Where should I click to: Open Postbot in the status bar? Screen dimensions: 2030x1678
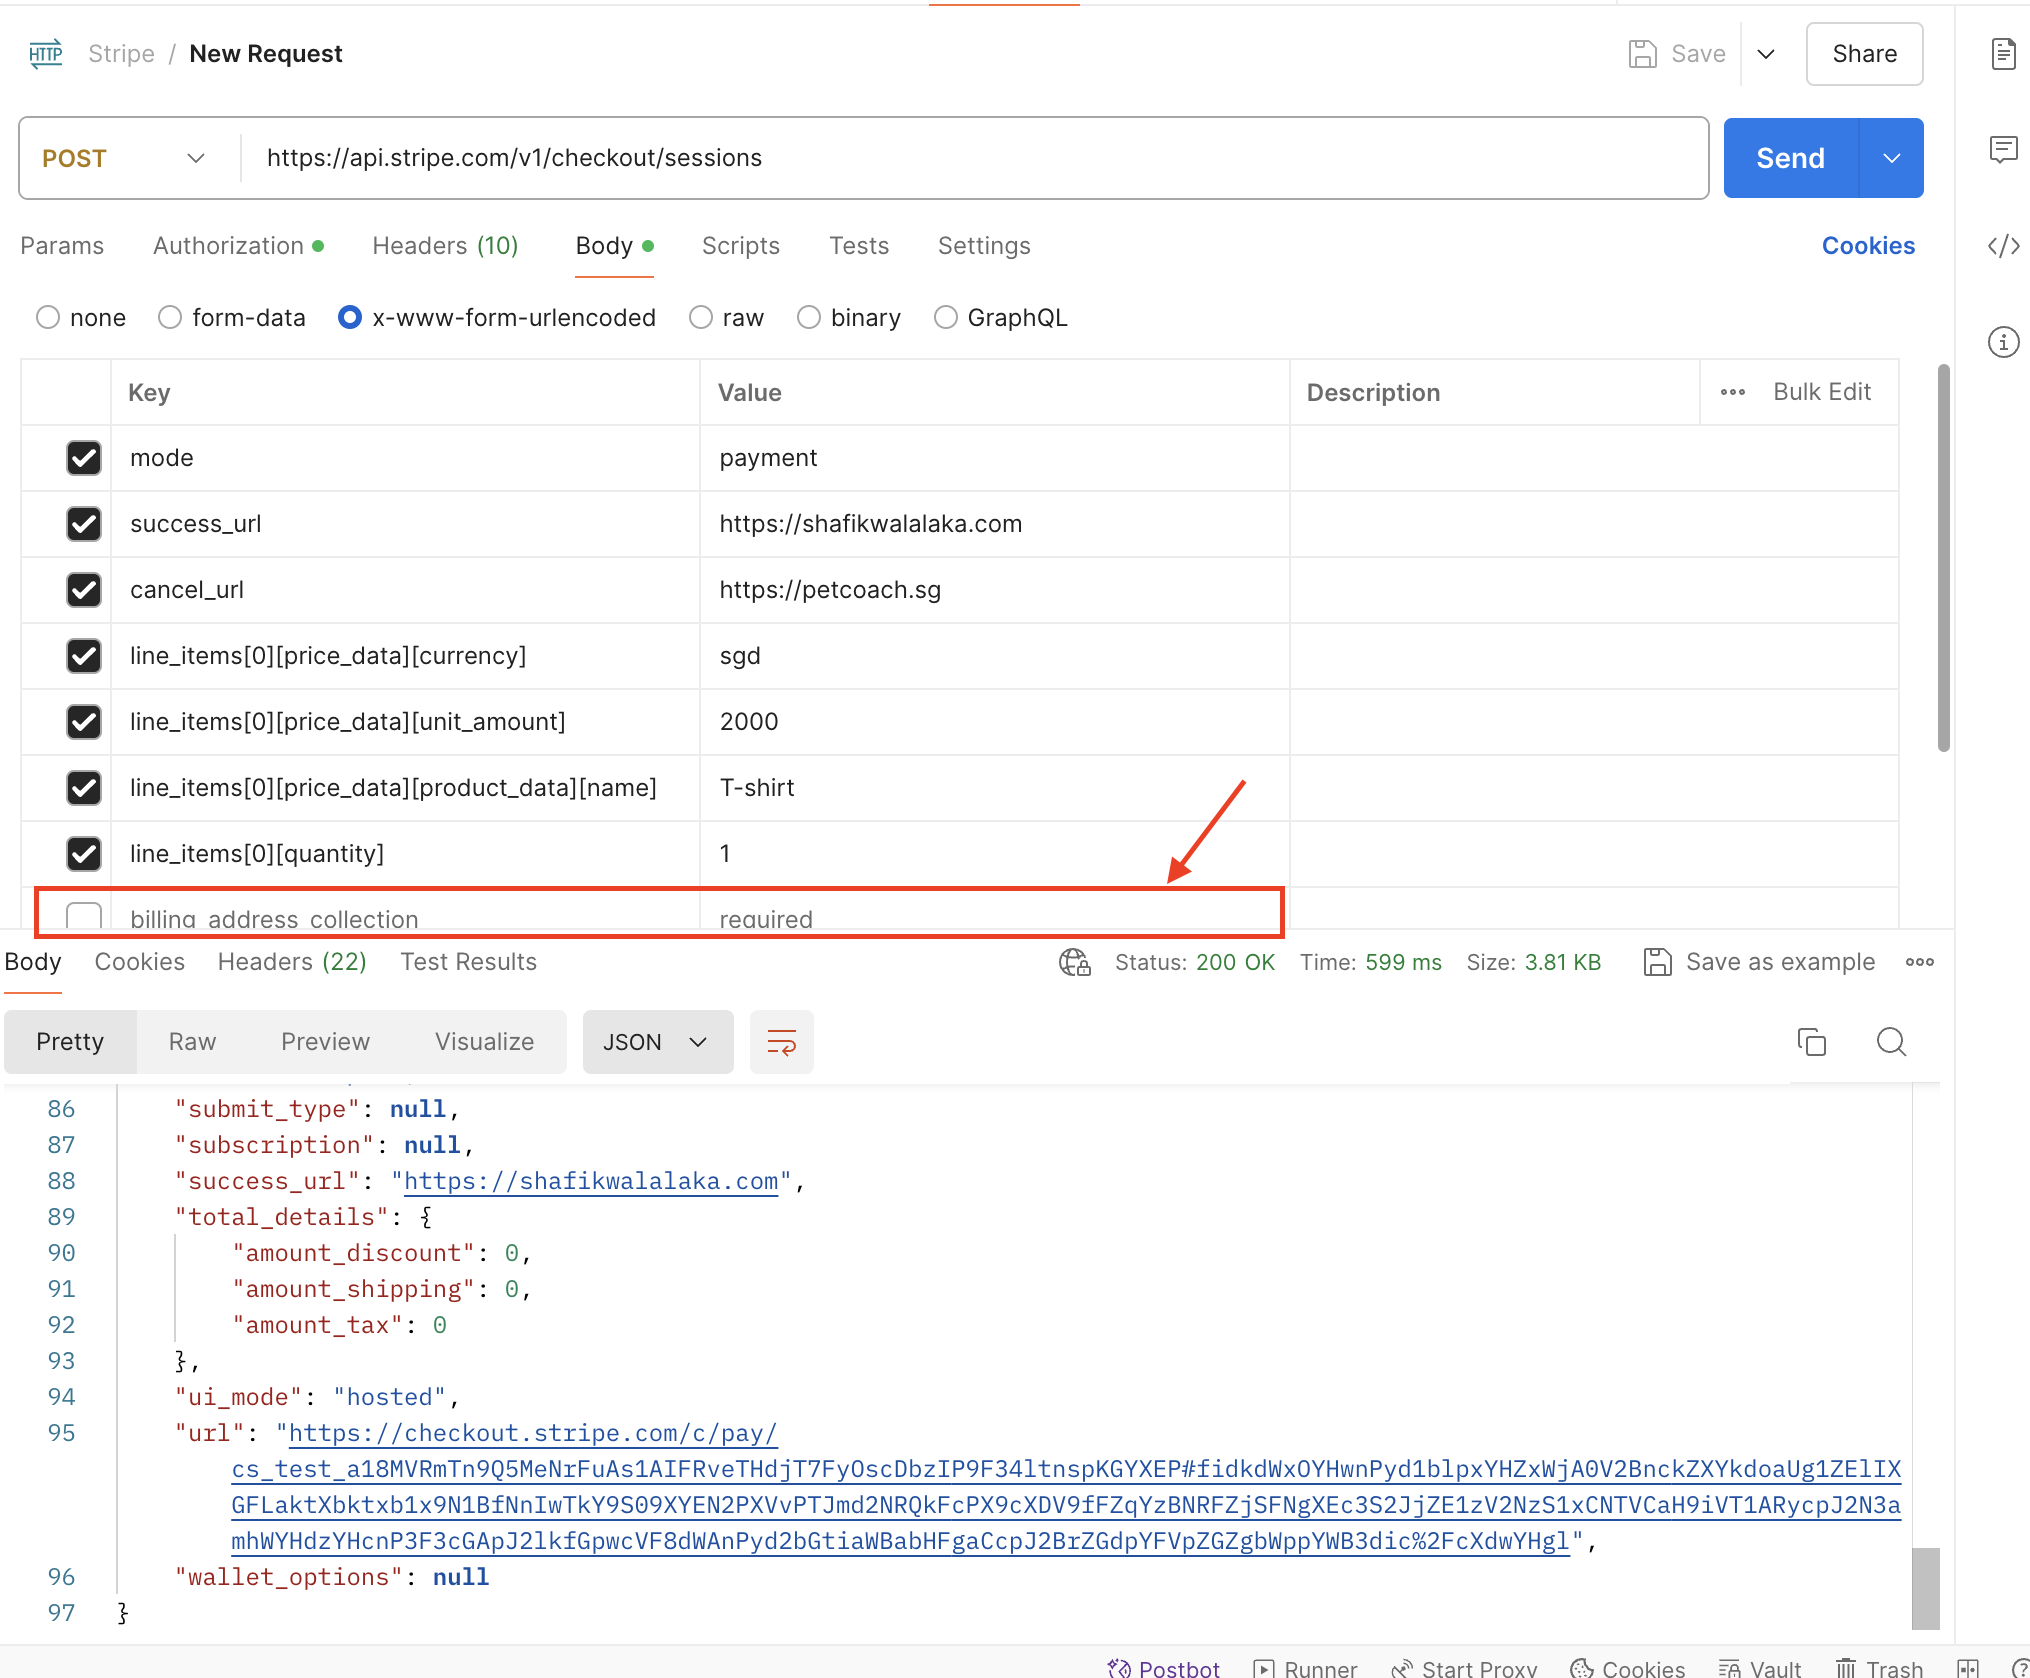tap(1164, 1668)
